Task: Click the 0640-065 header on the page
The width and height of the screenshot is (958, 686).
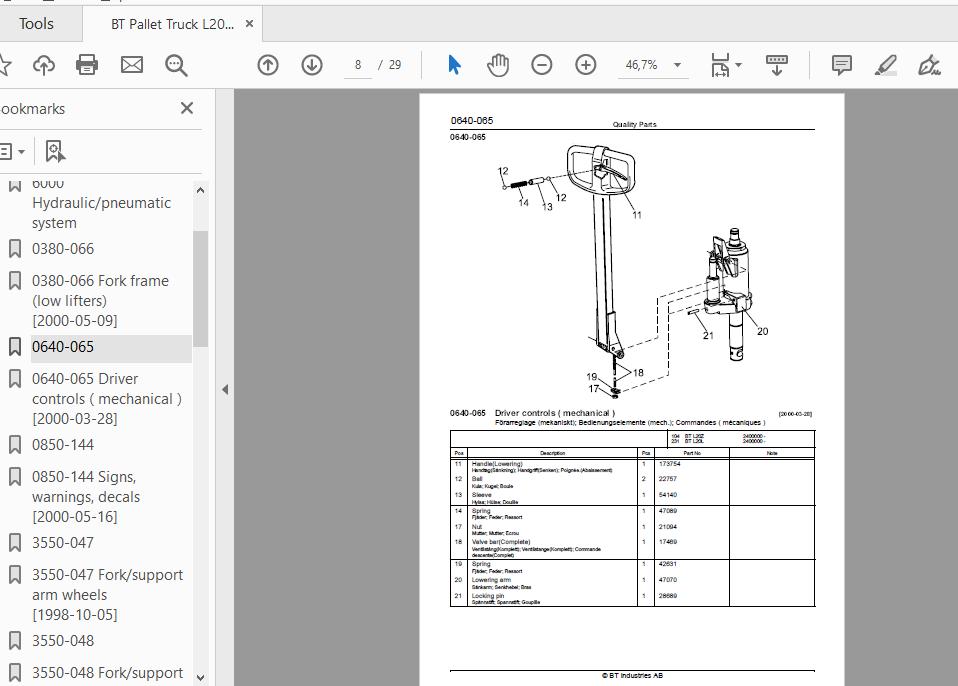Action: point(472,120)
